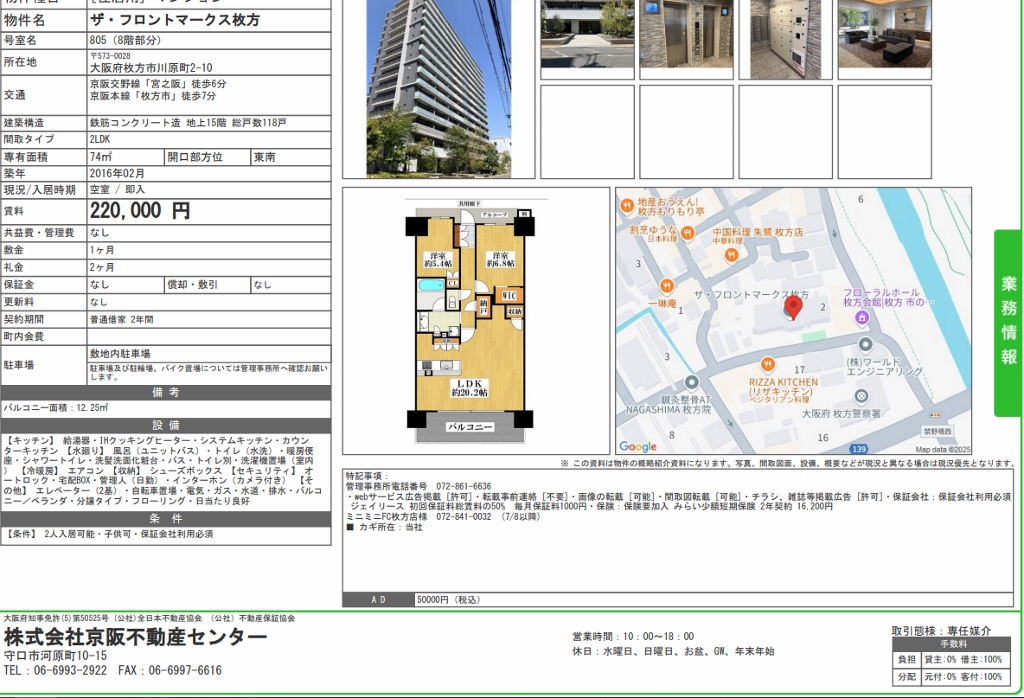This screenshot has height=698, width=1024.
Task: Click the 設備 section header
Action: coord(166,425)
